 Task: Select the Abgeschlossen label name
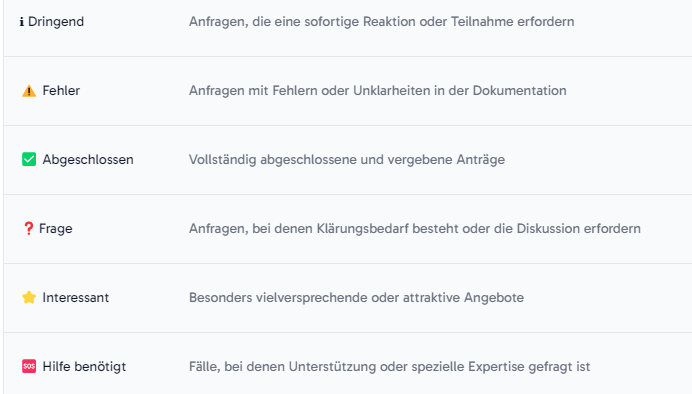pyautogui.click(x=88, y=159)
